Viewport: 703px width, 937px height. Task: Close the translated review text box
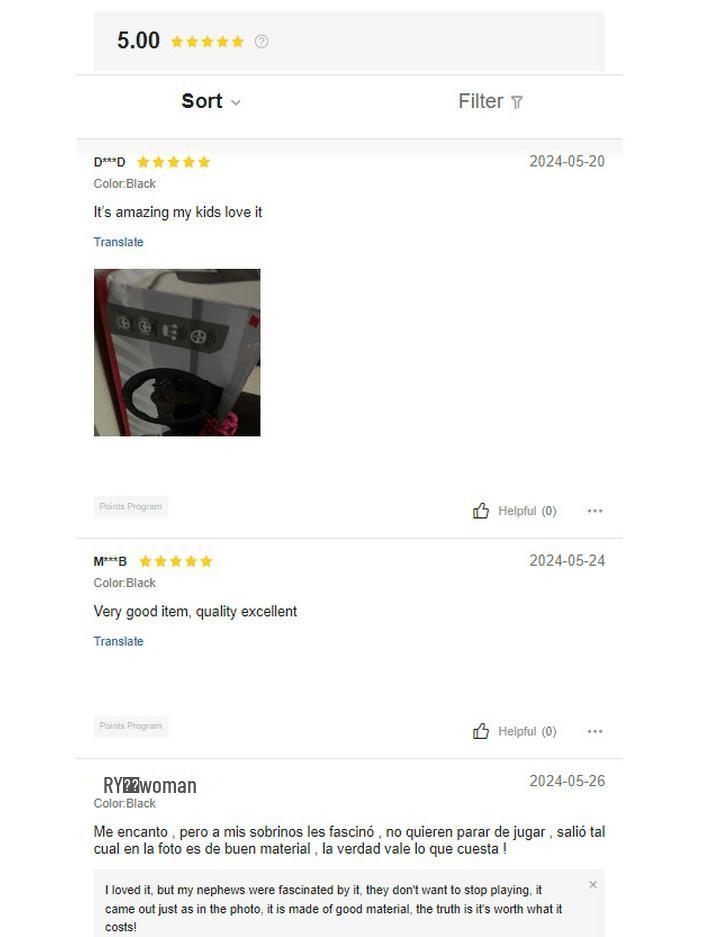[593, 884]
